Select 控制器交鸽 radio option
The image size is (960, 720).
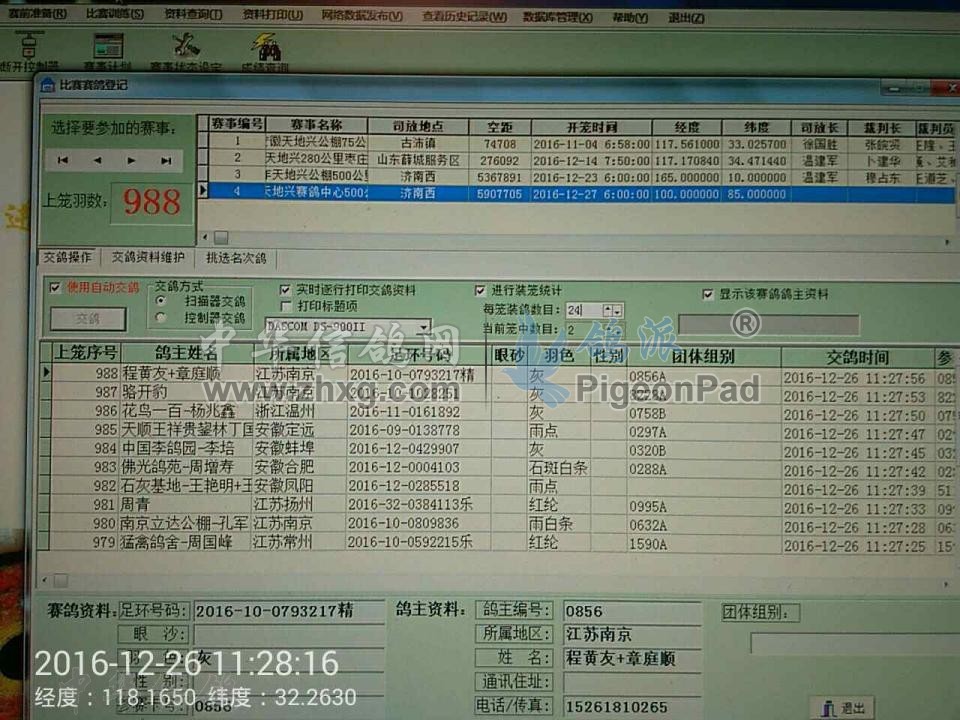[x=161, y=318]
